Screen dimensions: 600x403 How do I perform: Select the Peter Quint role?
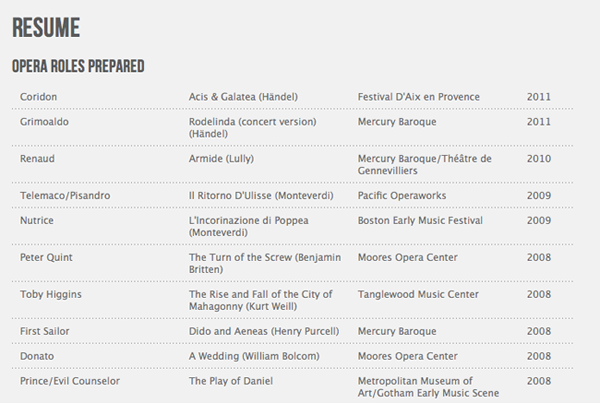[46, 257]
